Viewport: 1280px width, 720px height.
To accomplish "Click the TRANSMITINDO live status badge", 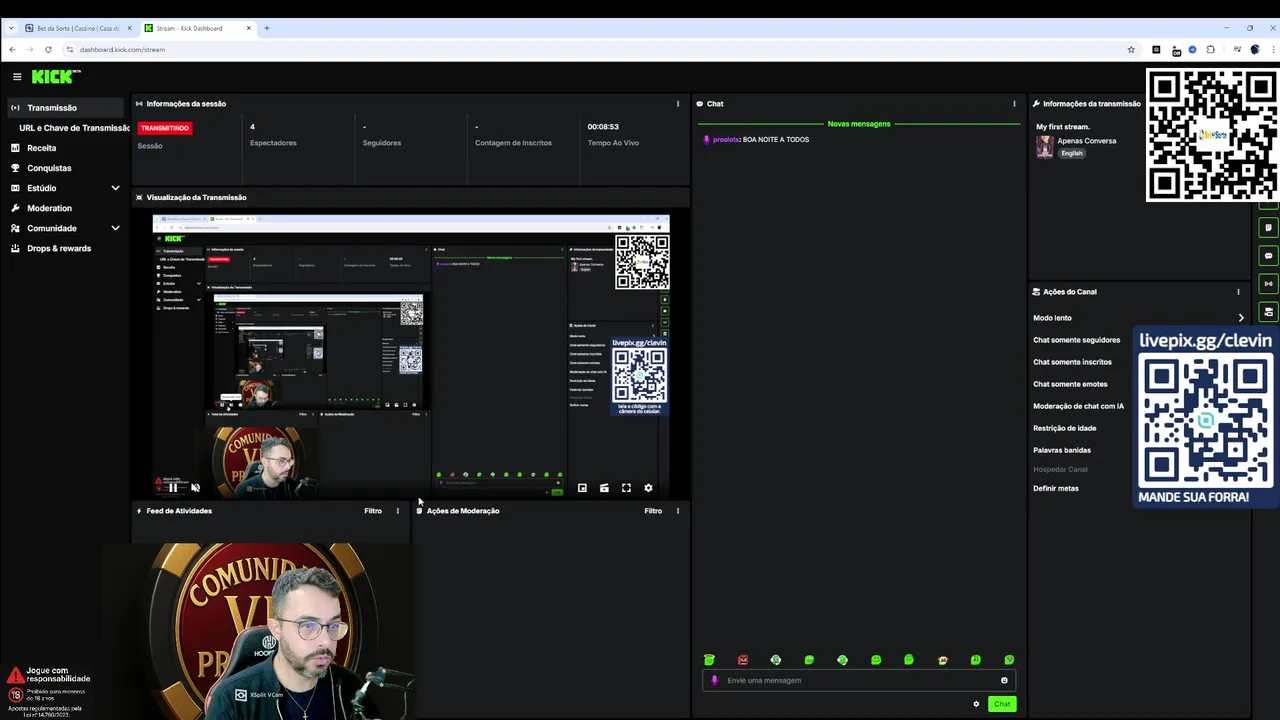I will tap(164, 128).
